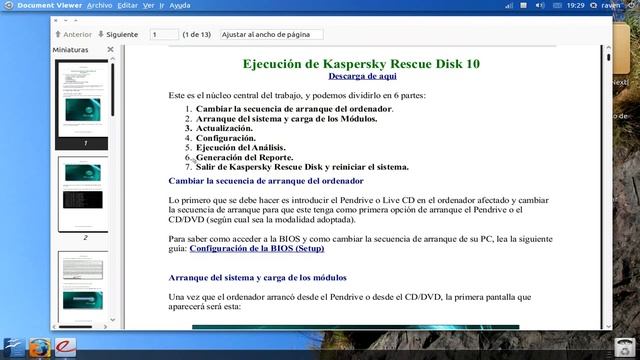Open the Editar menu

[127, 5]
